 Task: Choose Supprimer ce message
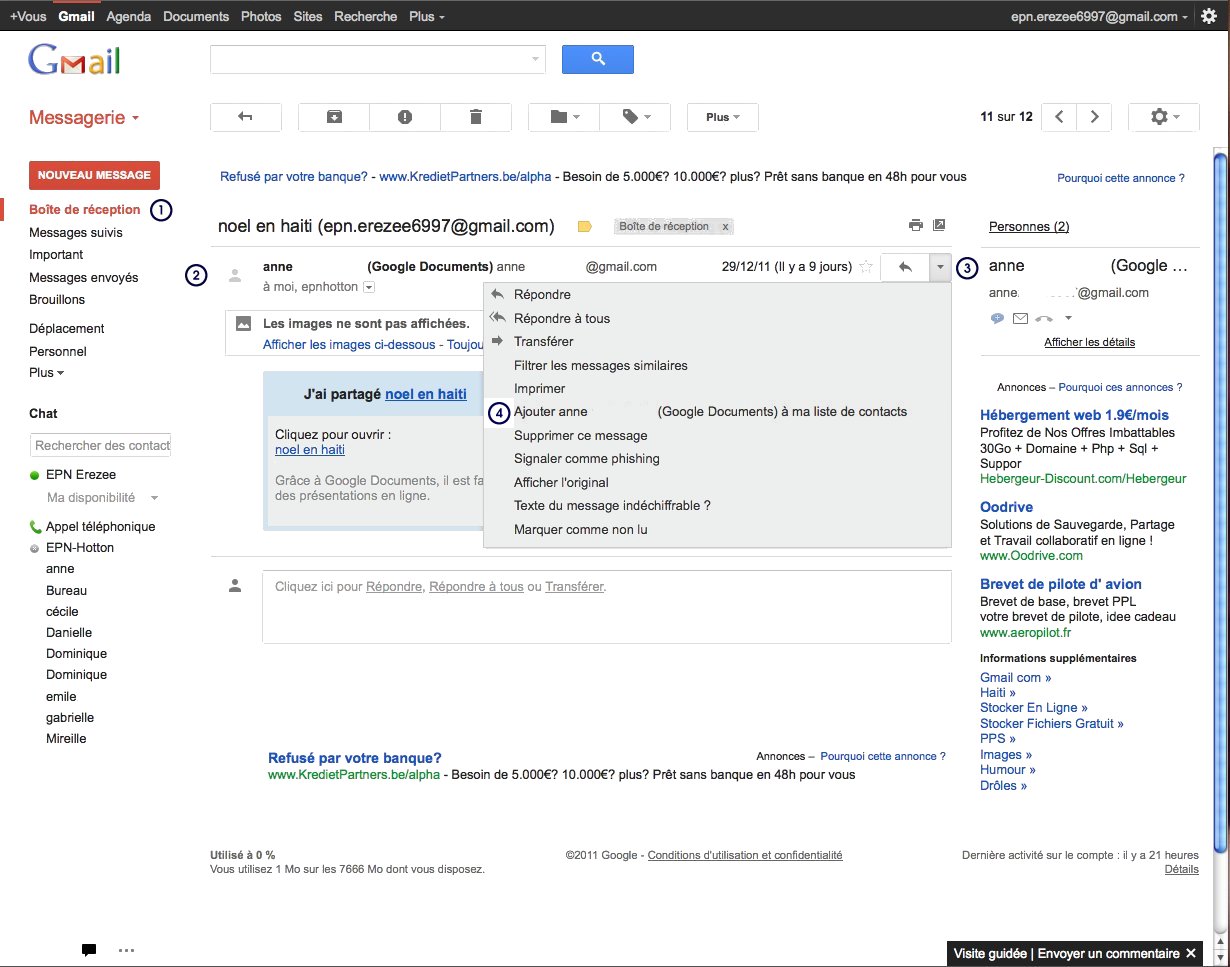tap(717, 435)
